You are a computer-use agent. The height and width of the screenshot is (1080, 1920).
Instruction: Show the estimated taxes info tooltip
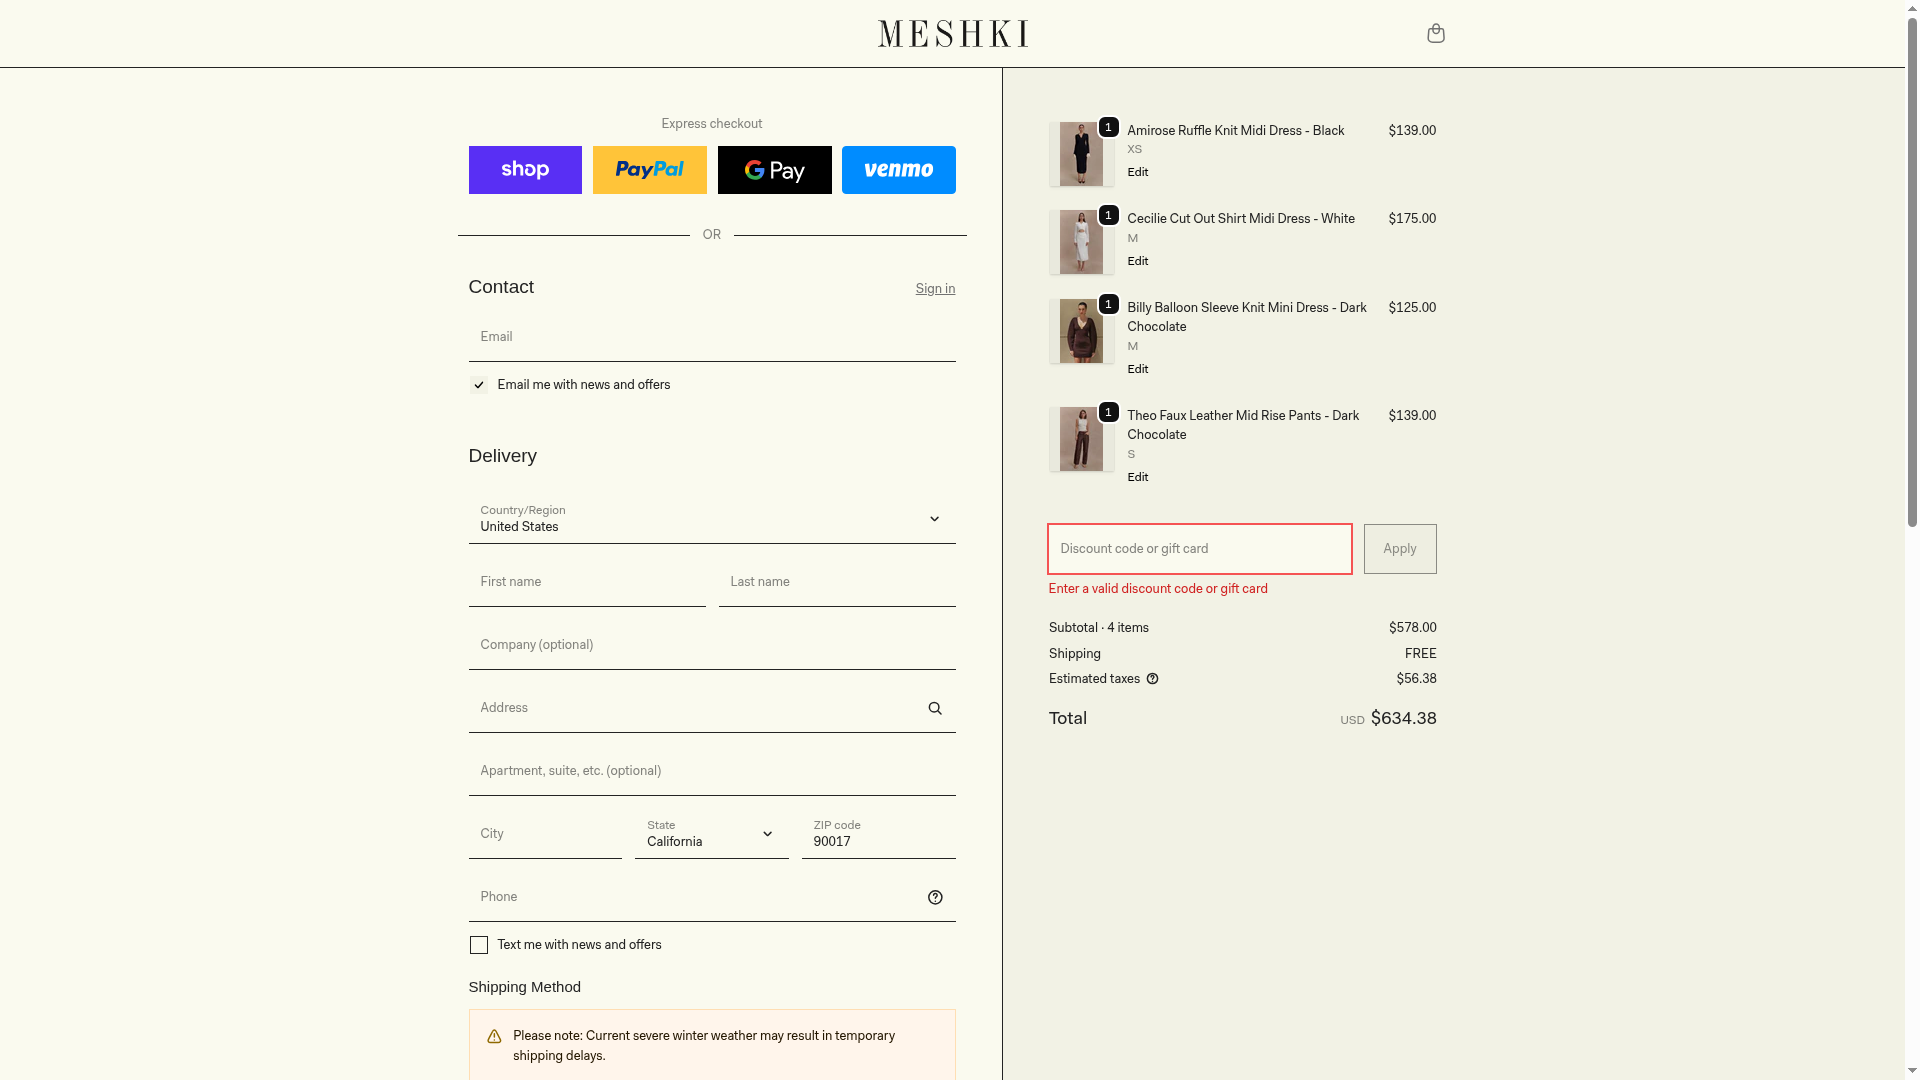[1152, 679]
